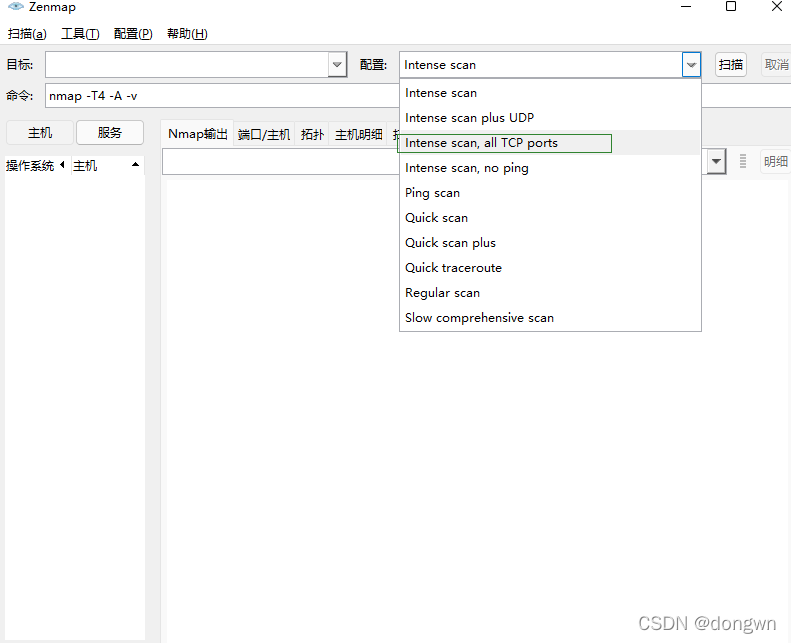Open the scan output selector dropdown arrow
Viewport: 791px width, 643px height.
pos(716,161)
